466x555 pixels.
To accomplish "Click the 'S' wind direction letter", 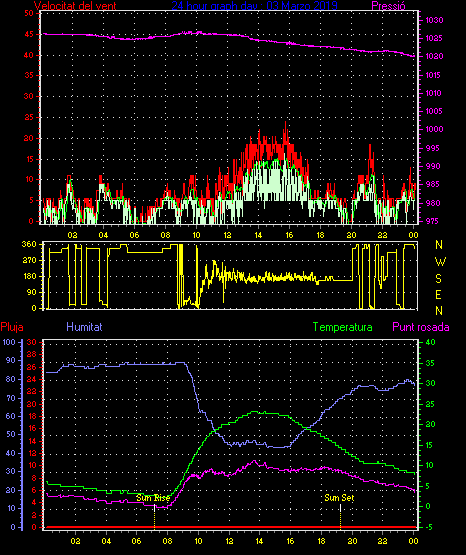I will [438, 279].
